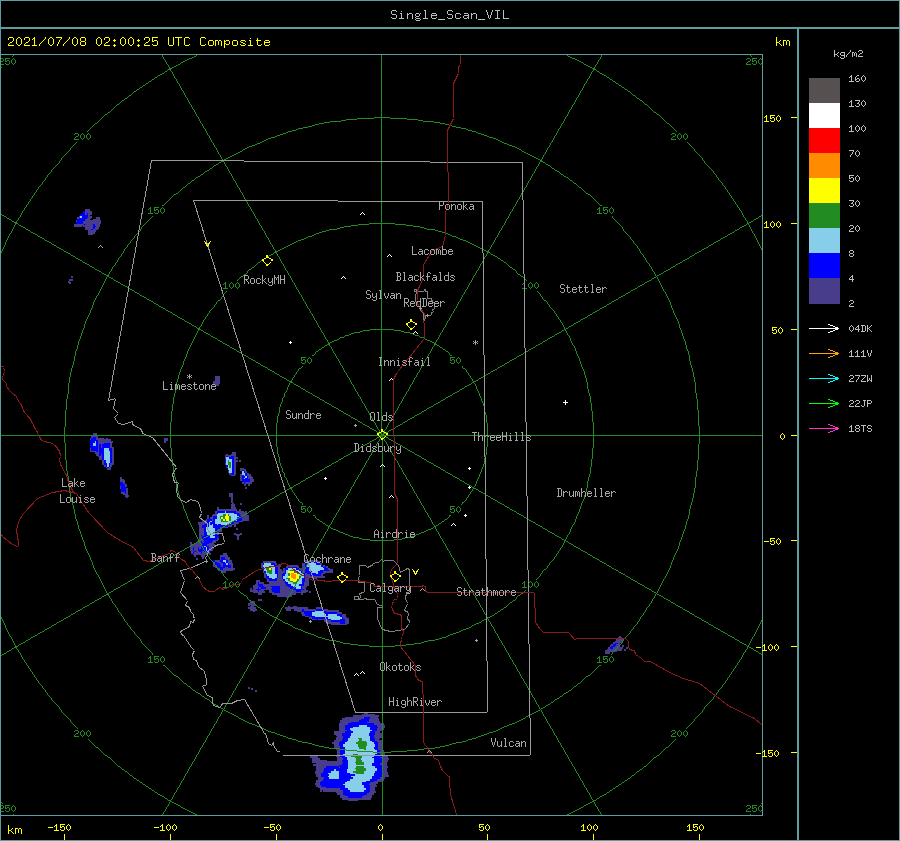Click the Vulcan label
900x841 pixels.
tap(508, 743)
